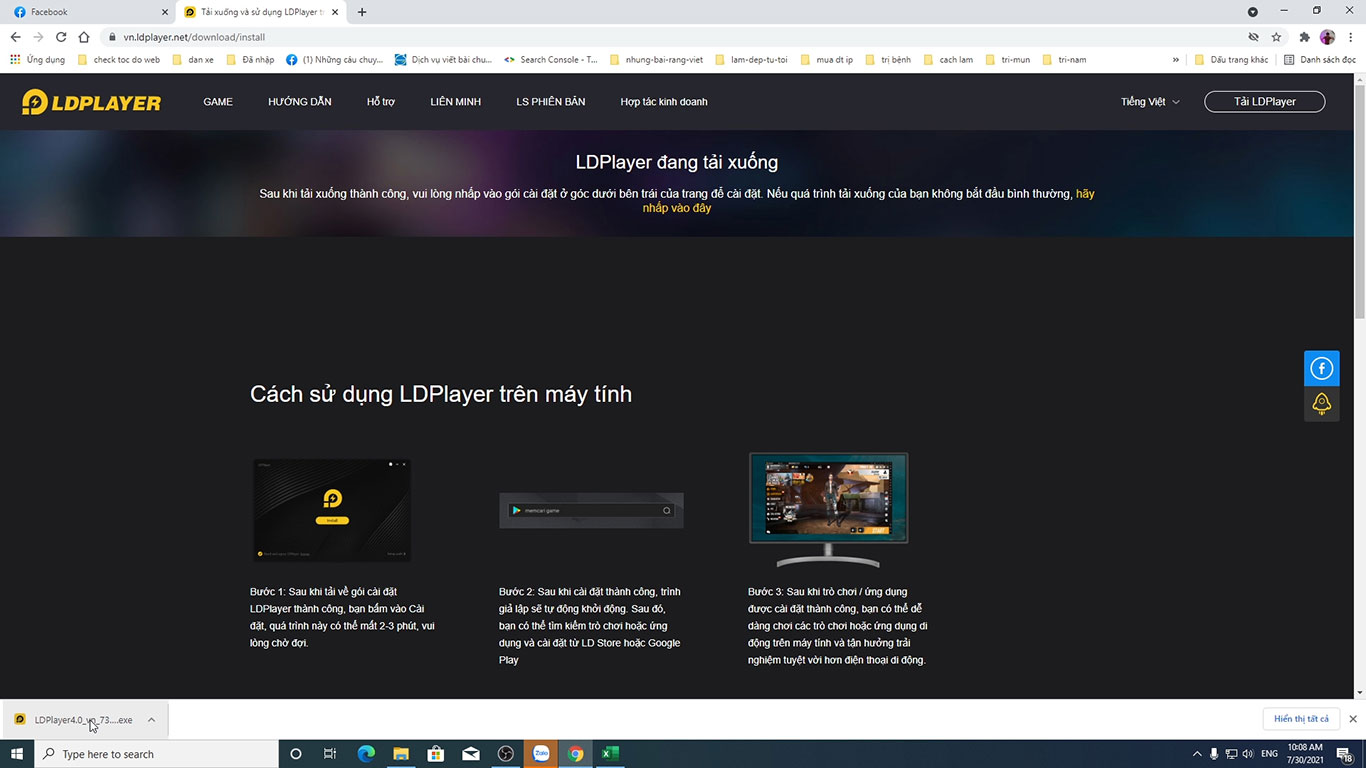The height and width of the screenshot is (768, 1366).
Task: Bookmark this page with the star icon
Action: coord(1276,37)
